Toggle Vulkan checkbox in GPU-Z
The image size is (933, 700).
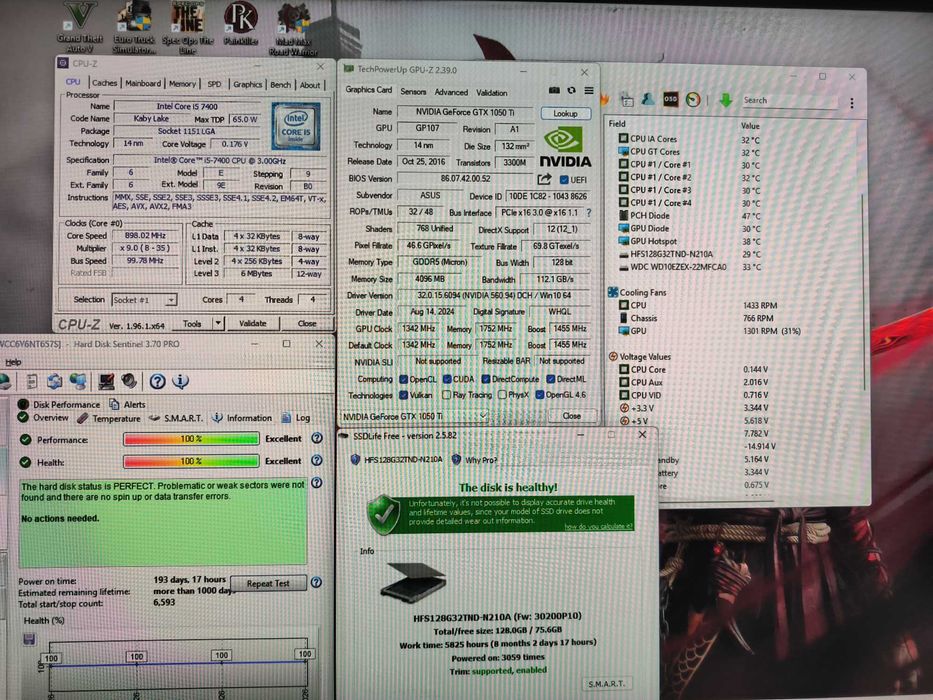pyautogui.click(x=403, y=395)
